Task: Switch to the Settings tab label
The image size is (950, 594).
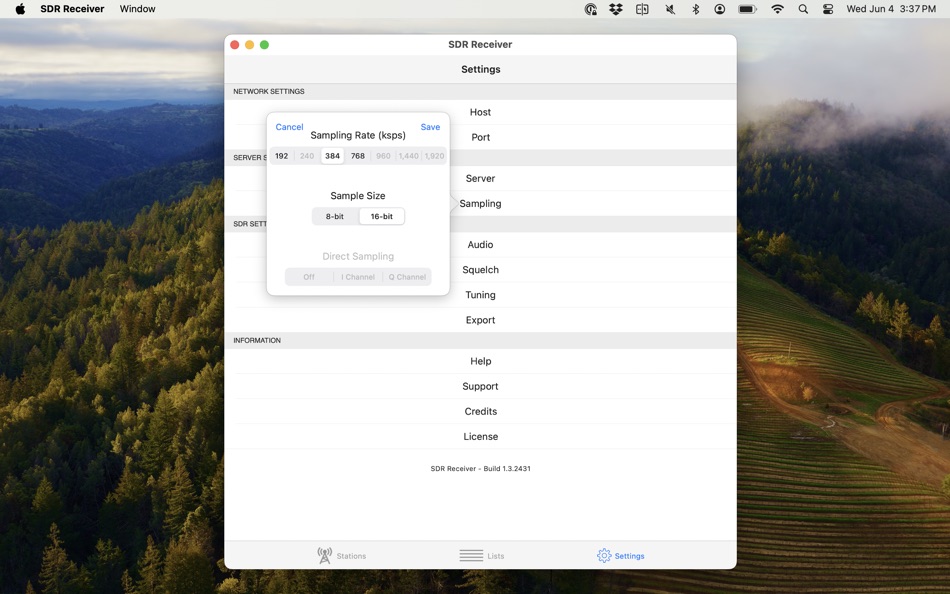Action: click(x=629, y=556)
